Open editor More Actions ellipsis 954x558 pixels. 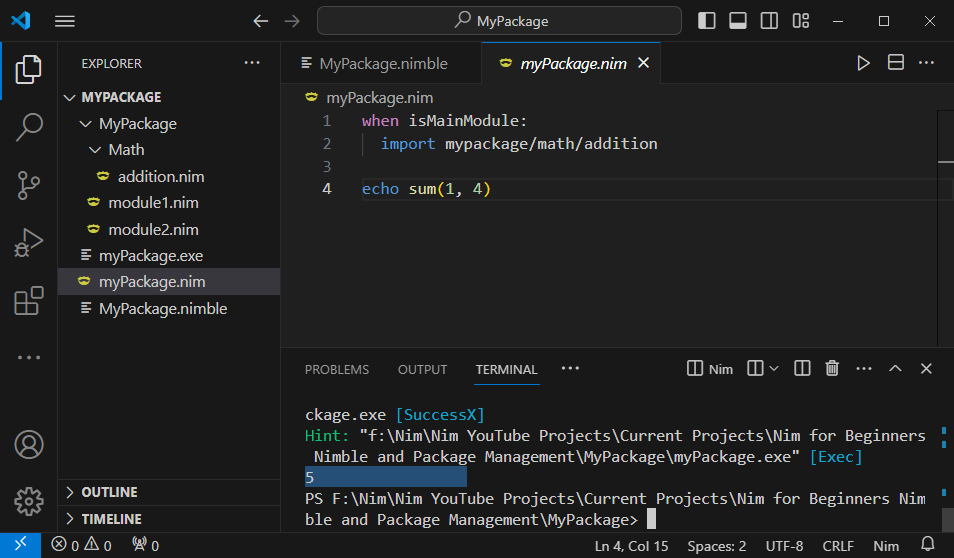coord(926,63)
